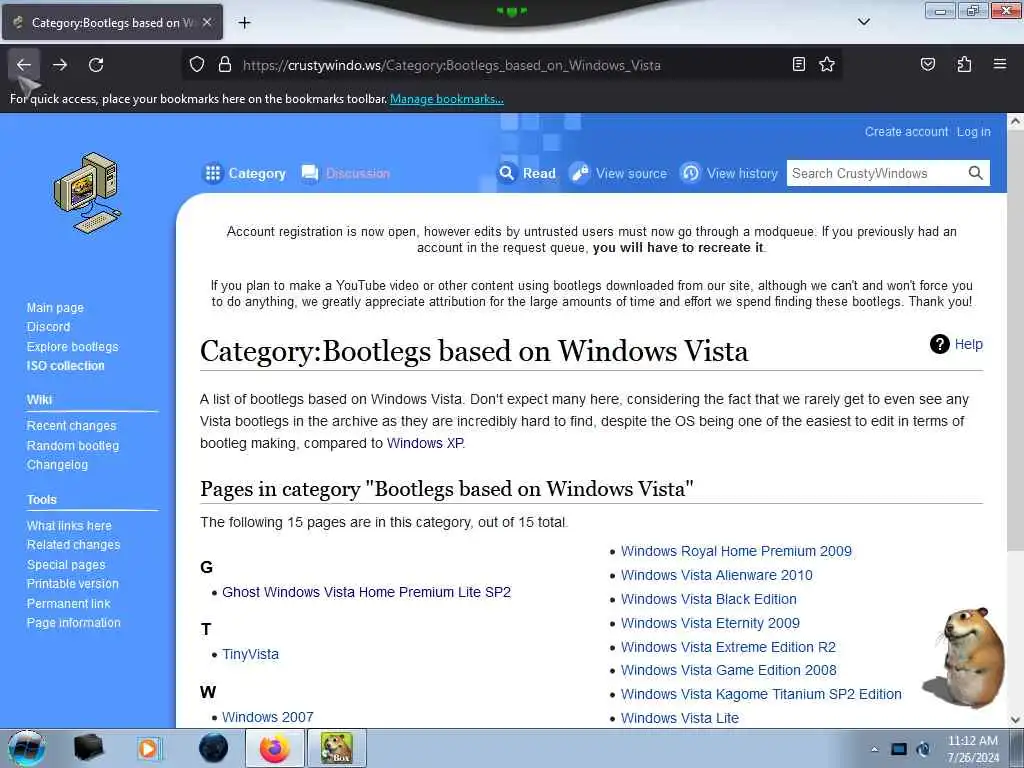Open Printable version tool link

pos(72,584)
